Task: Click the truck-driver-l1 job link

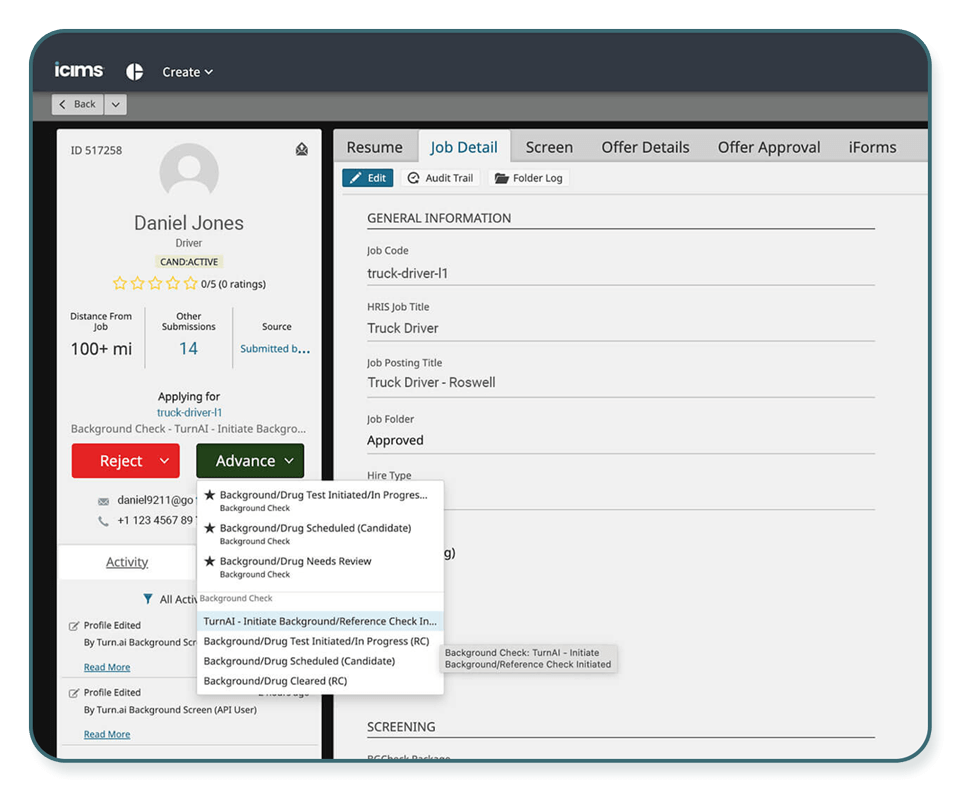Action: pos(189,412)
